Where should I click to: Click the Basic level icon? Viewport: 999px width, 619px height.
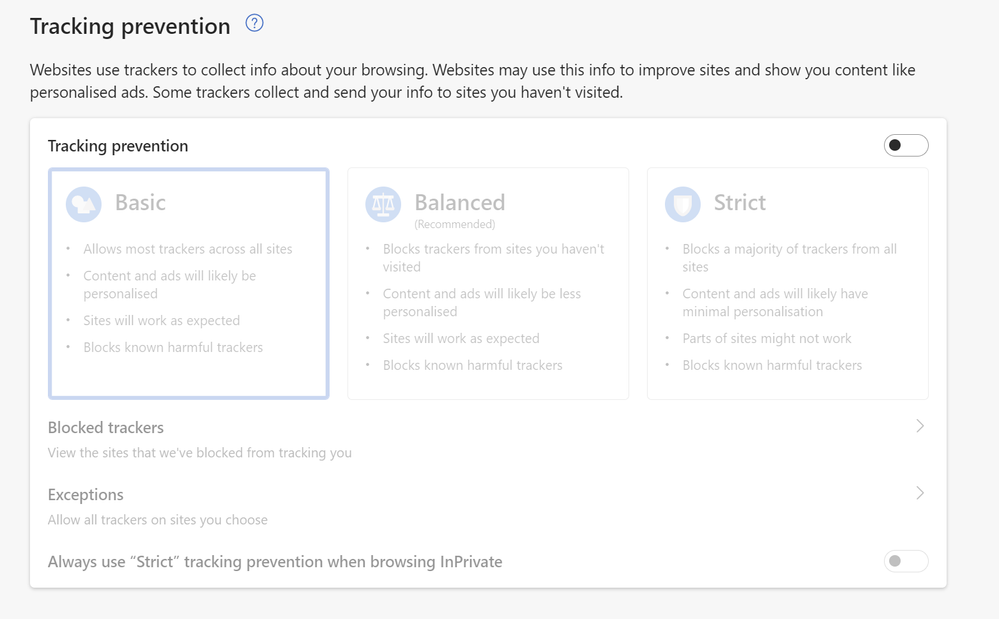point(84,204)
